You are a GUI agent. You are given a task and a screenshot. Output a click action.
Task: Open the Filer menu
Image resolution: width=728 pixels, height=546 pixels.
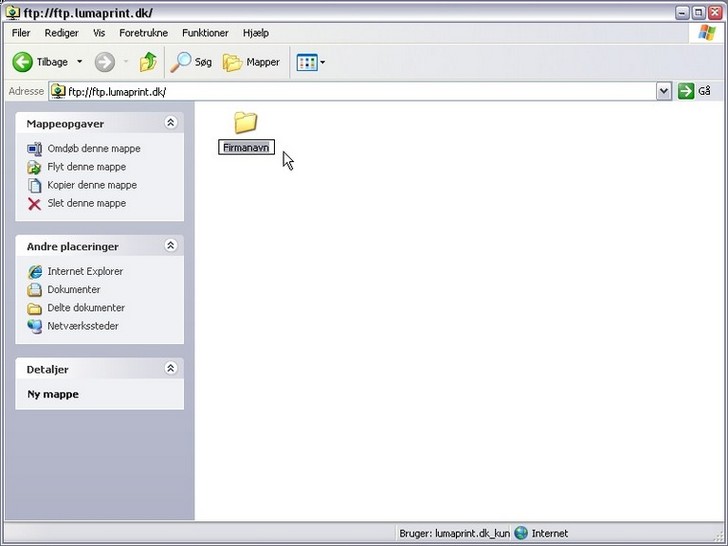21,33
